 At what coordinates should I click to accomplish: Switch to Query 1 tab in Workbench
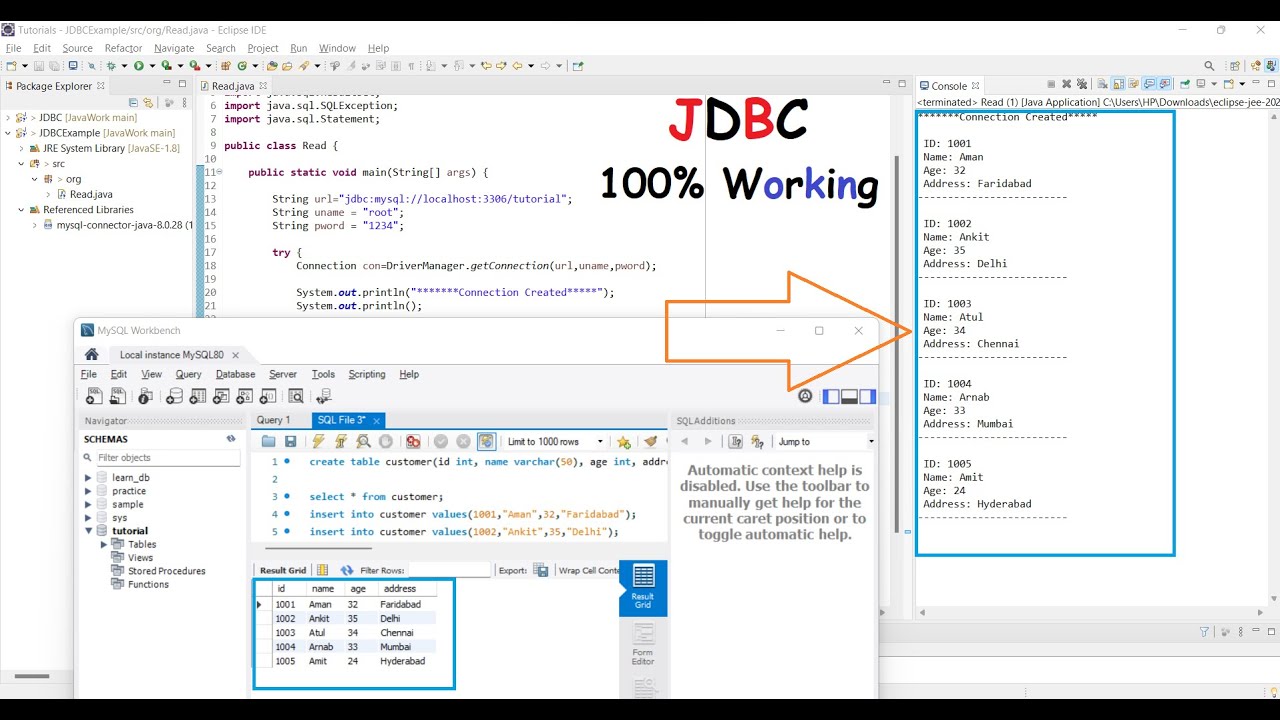[273, 420]
